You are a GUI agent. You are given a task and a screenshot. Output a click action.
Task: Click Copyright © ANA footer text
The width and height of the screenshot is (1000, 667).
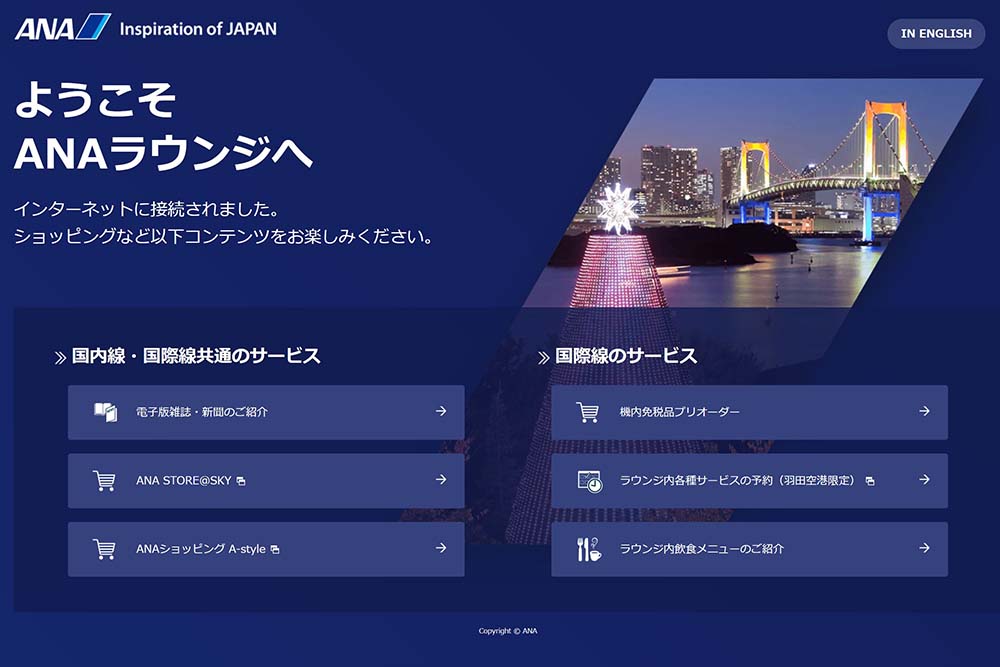coord(508,631)
